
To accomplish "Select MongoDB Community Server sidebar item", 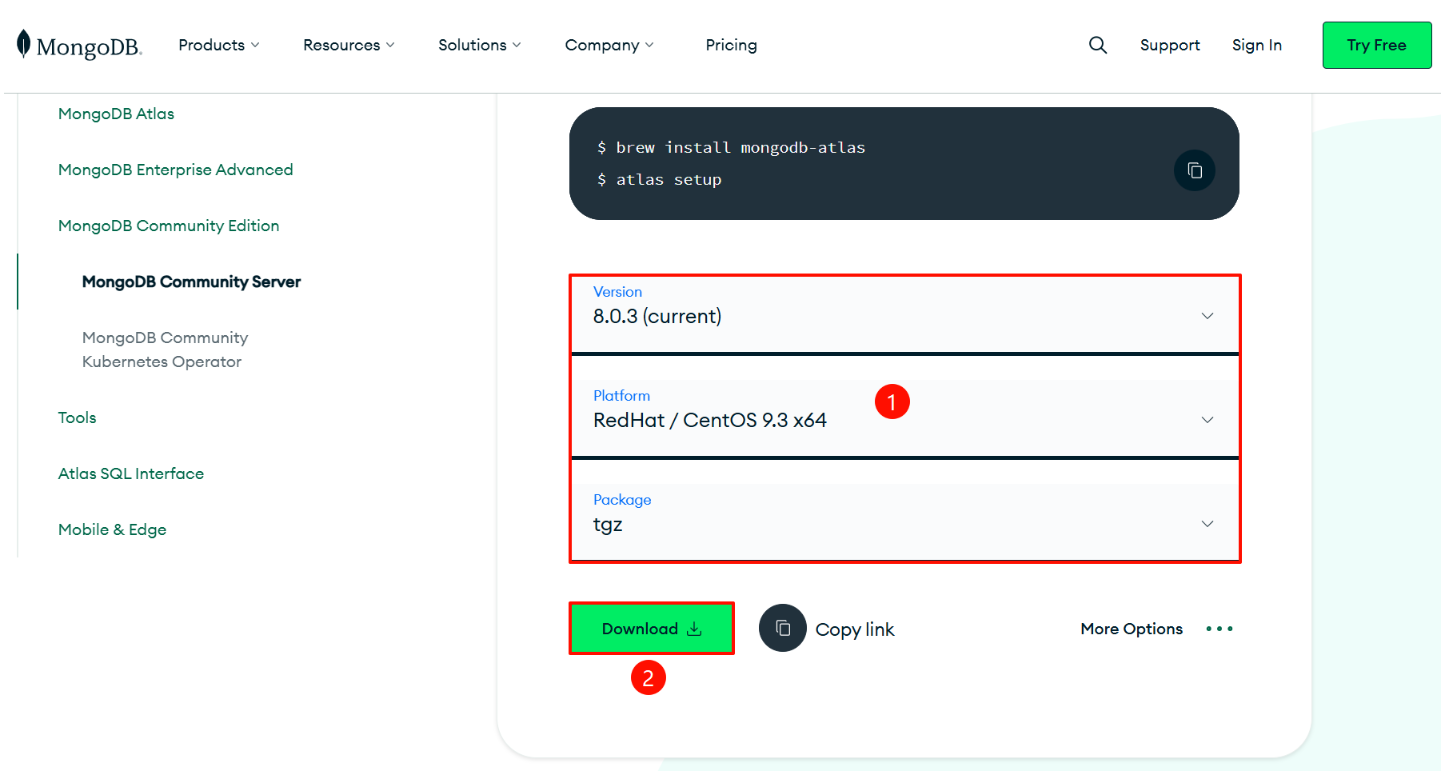I will pos(191,282).
